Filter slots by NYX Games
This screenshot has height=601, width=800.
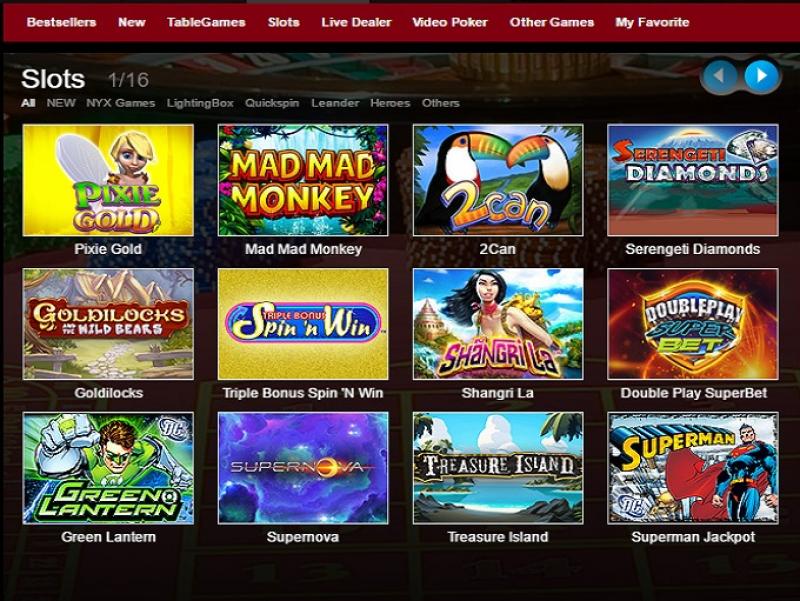120,103
